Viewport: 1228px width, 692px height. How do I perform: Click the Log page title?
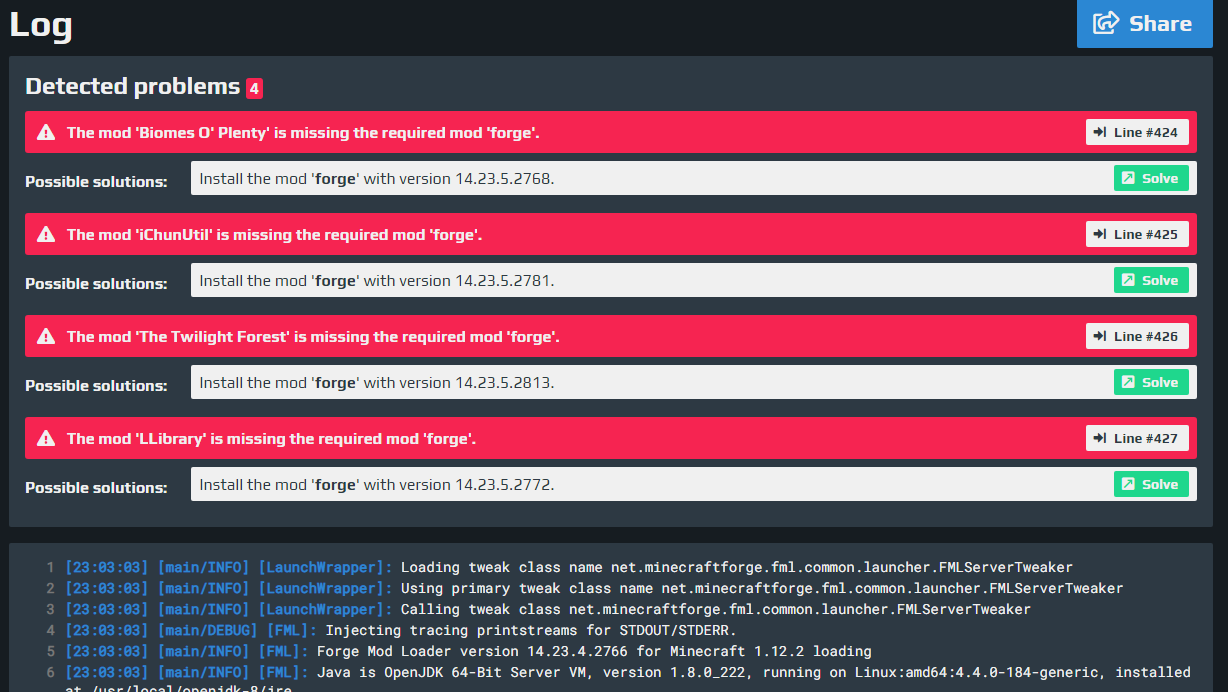click(41, 25)
